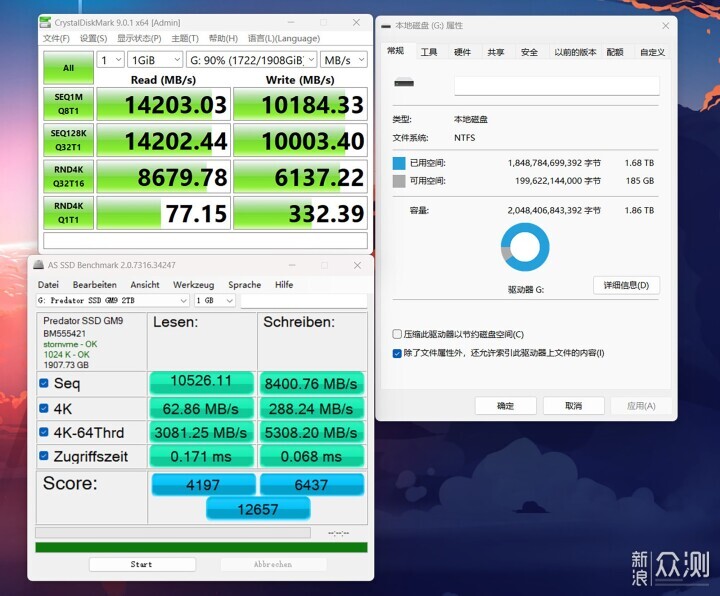Click the read score 4197
Screen dimensions: 720x596
coord(203,484)
